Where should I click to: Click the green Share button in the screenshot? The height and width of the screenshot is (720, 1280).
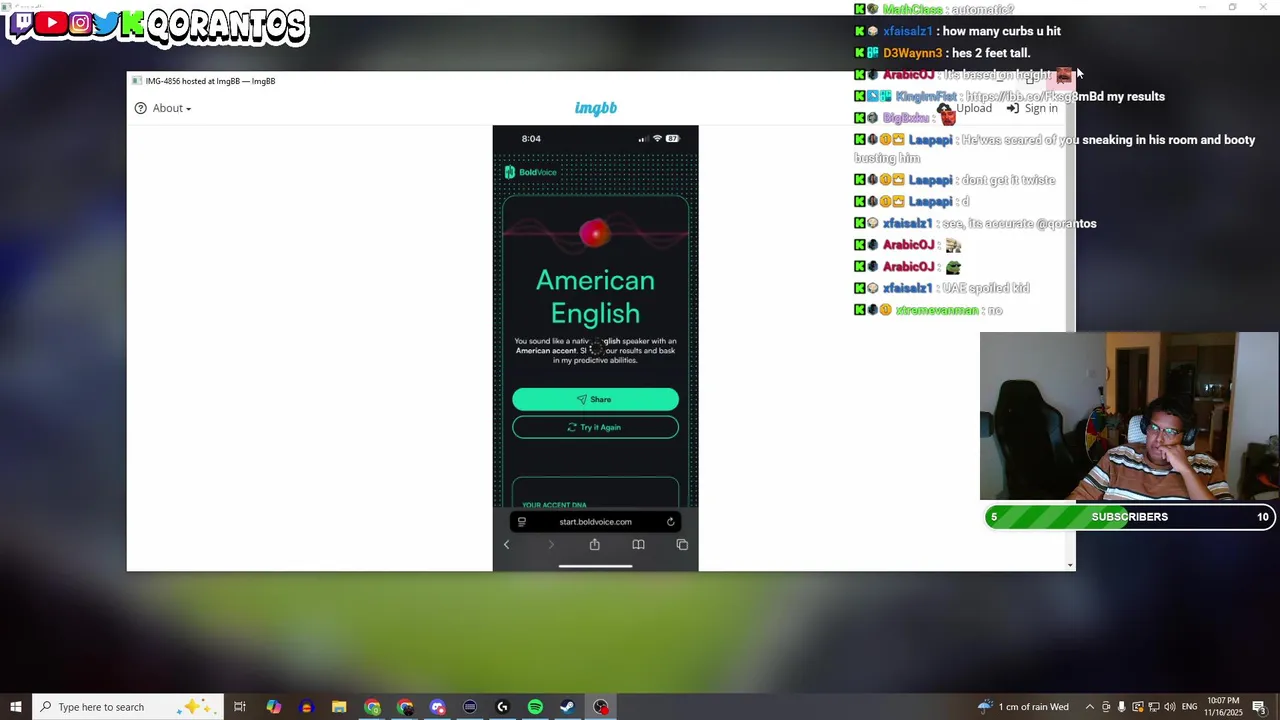pyautogui.click(x=595, y=399)
